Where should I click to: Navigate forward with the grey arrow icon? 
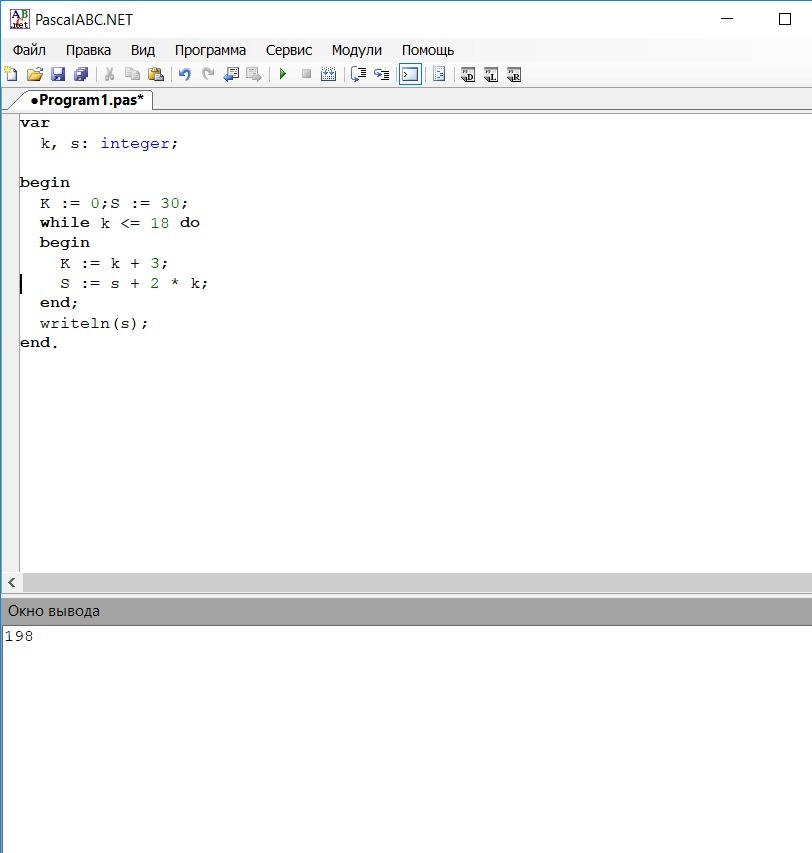coord(254,74)
